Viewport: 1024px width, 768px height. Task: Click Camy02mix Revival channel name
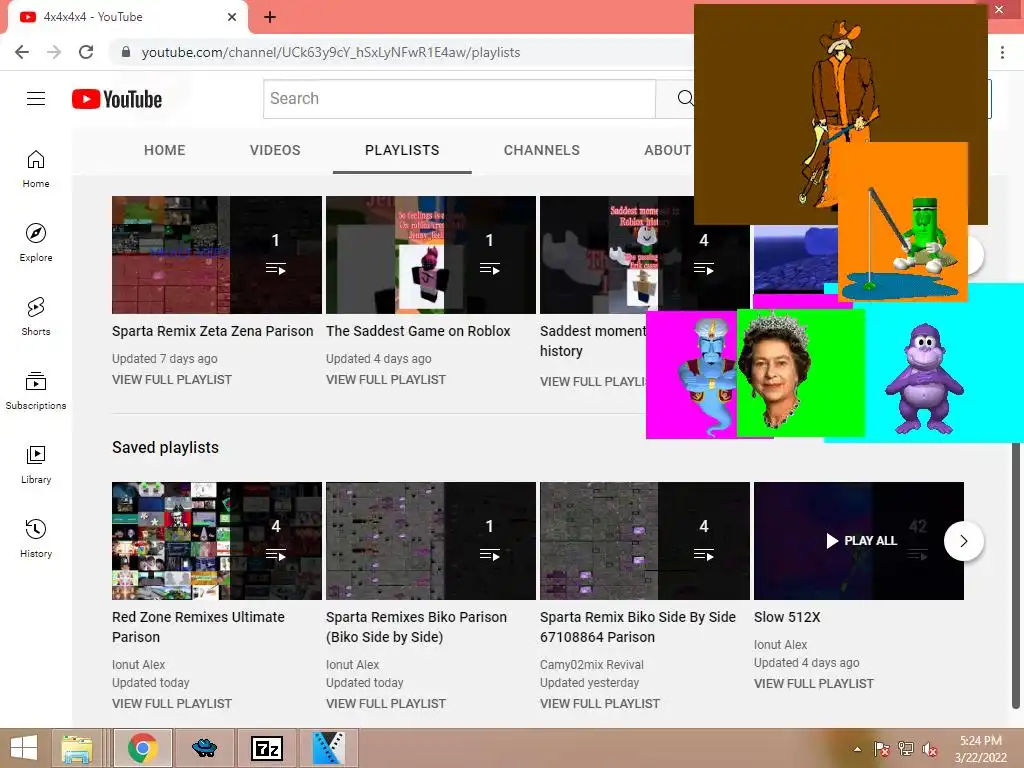[592, 664]
